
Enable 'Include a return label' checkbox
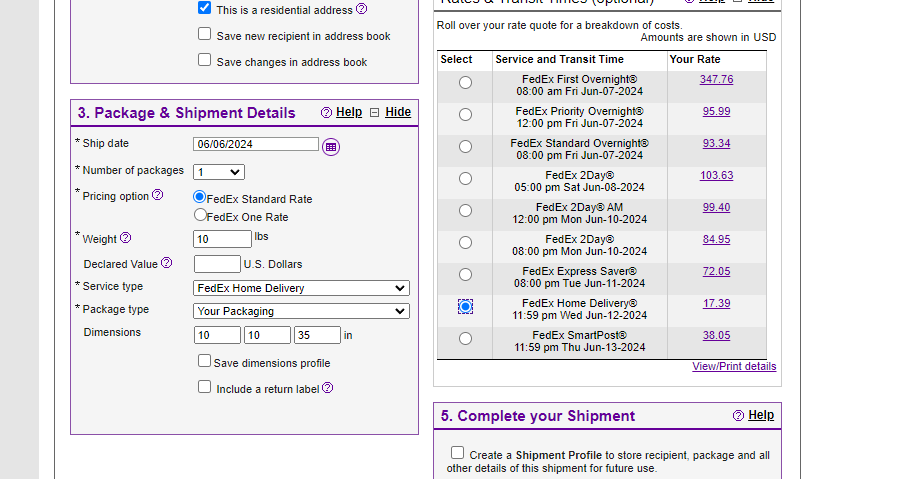tap(204, 387)
